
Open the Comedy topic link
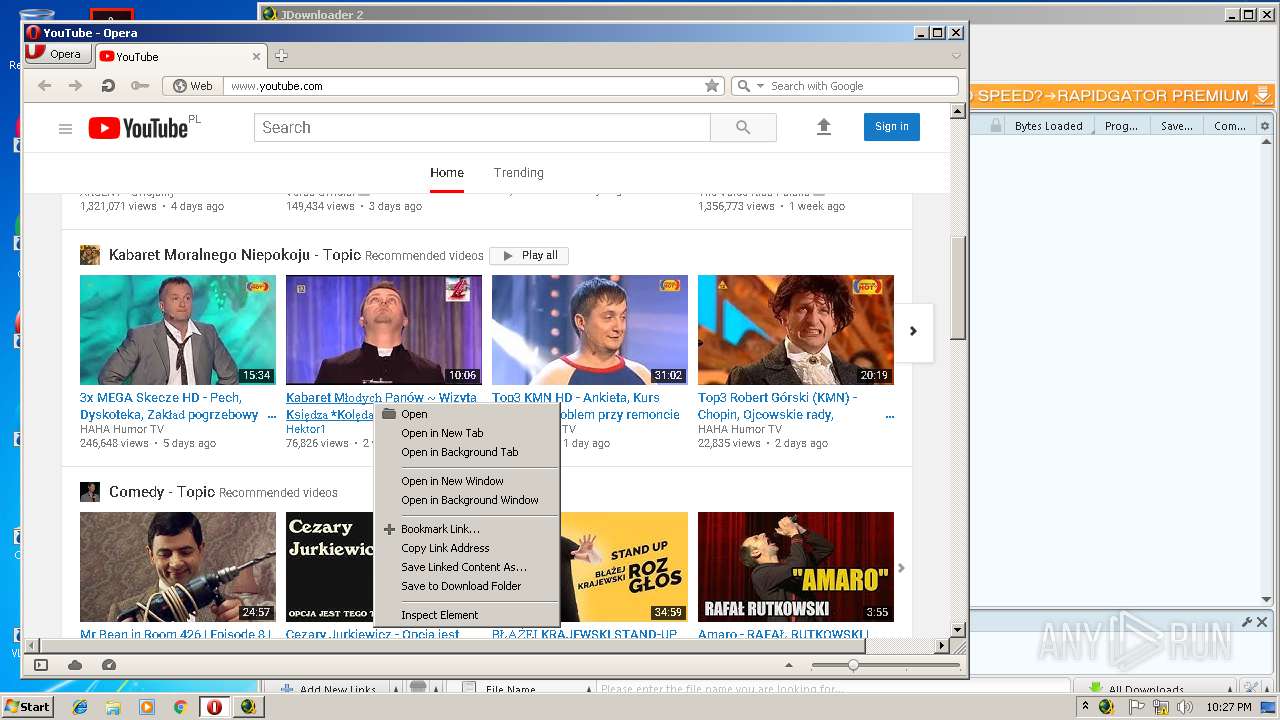click(x=162, y=492)
